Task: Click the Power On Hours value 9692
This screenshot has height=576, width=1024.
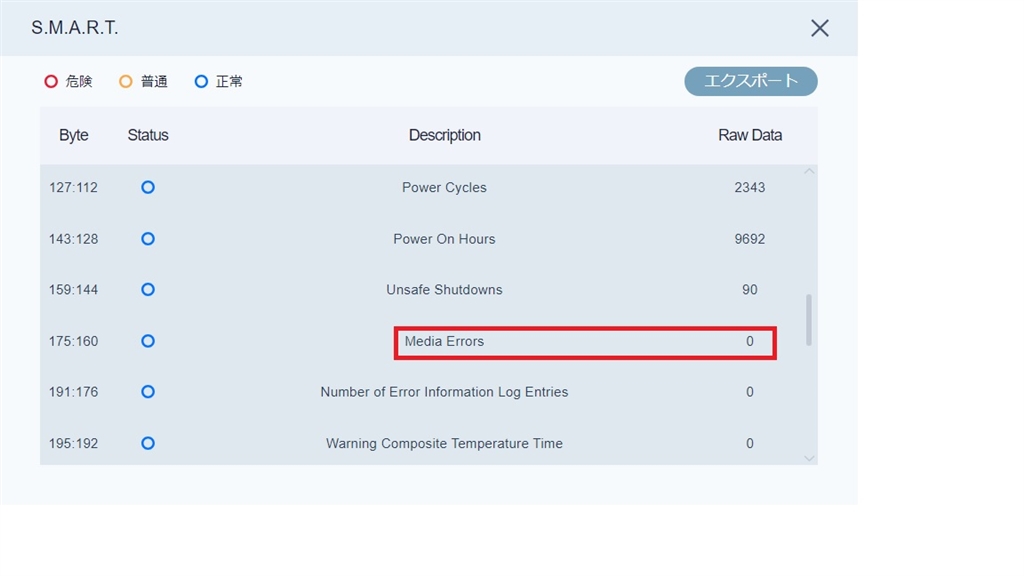Action: (750, 239)
